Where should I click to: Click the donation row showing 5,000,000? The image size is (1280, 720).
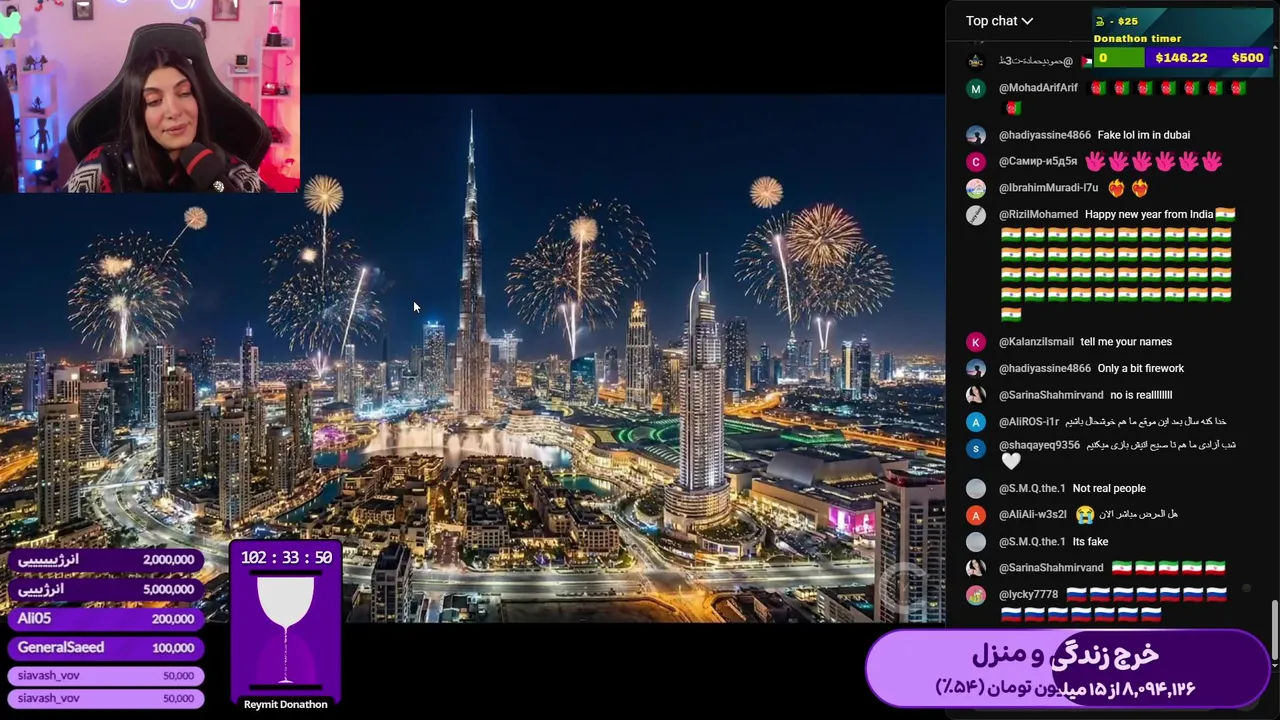(106, 589)
